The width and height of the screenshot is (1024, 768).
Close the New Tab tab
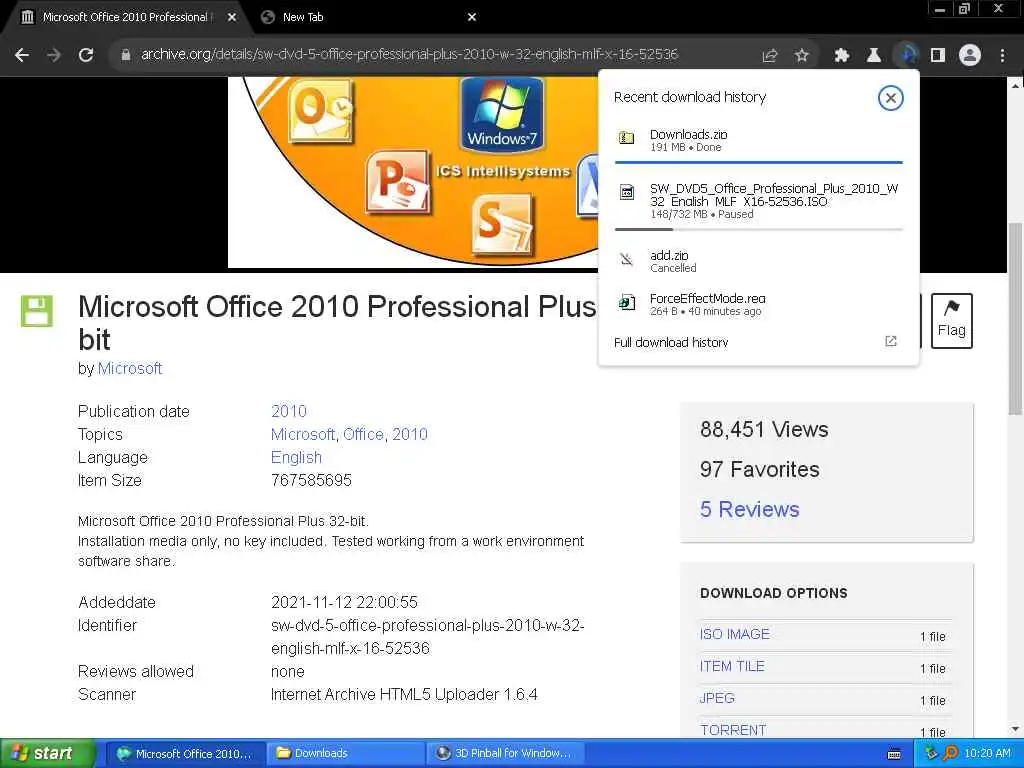(472, 17)
